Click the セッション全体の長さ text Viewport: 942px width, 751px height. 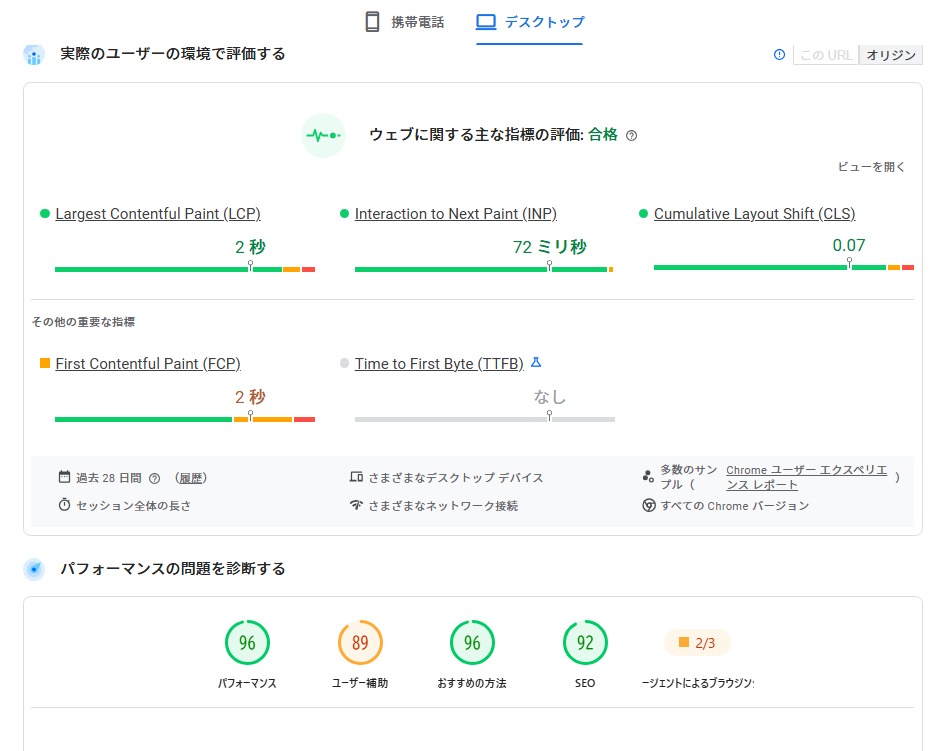click(134, 506)
